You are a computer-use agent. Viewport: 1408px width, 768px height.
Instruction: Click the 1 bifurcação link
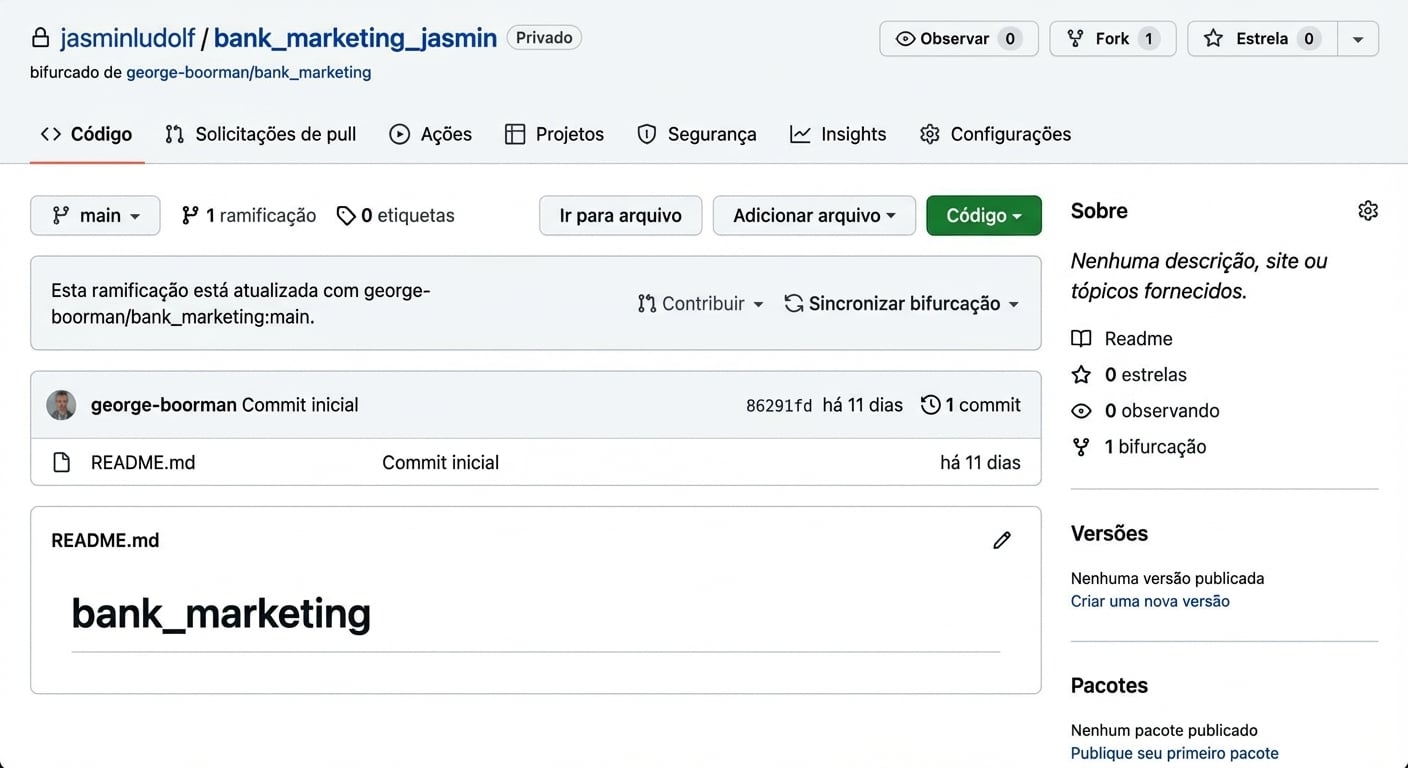(x=1139, y=446)
